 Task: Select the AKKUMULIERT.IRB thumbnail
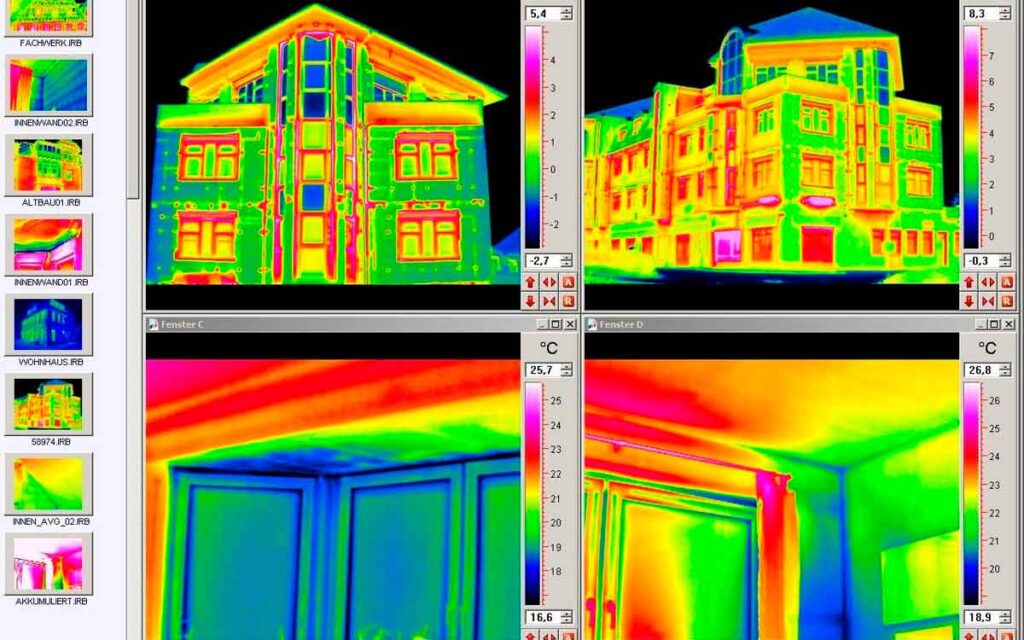pos(49,564)
